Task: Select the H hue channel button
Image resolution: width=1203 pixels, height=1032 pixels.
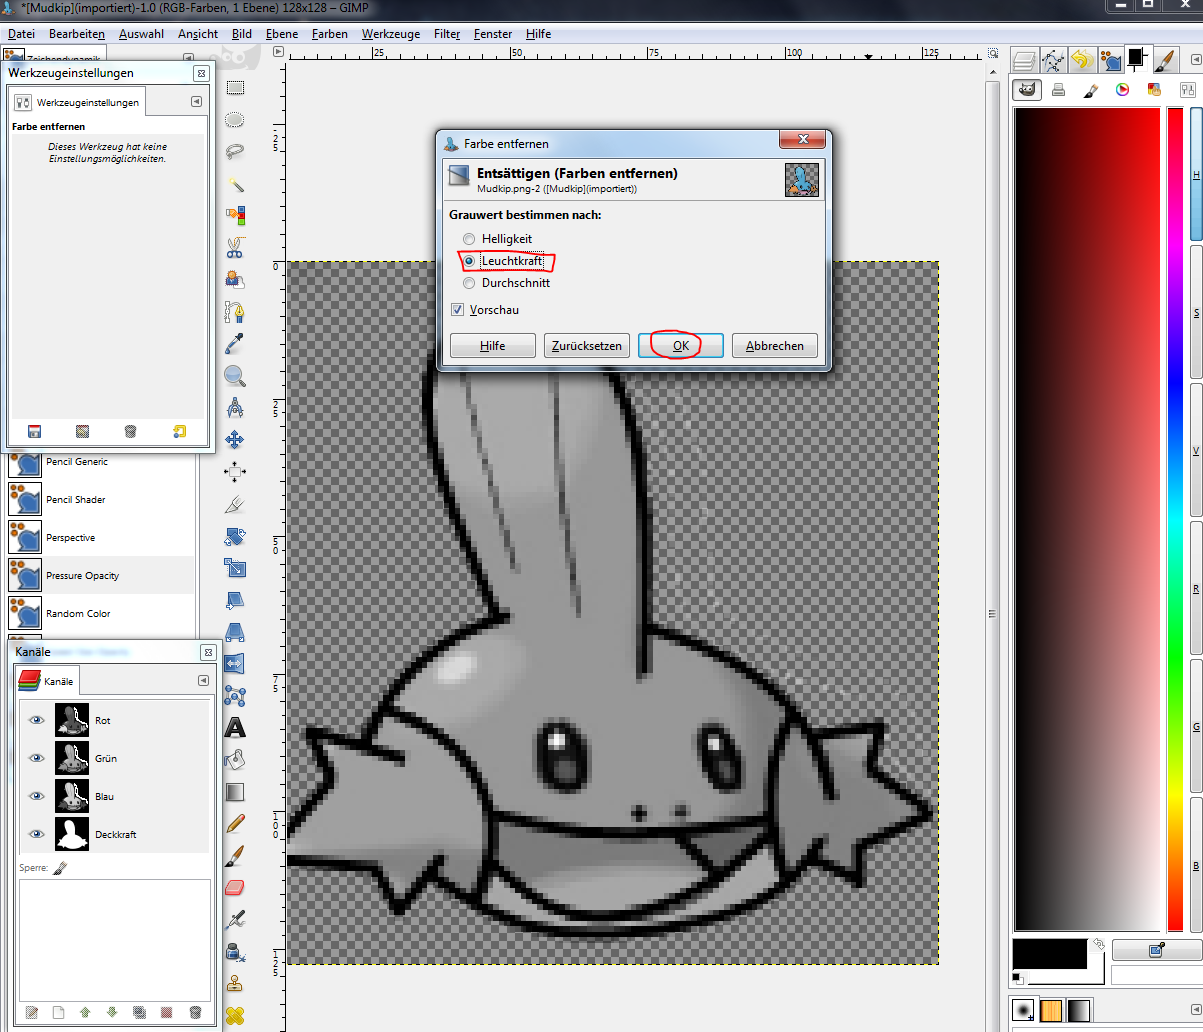Action: coord(1196,174)
